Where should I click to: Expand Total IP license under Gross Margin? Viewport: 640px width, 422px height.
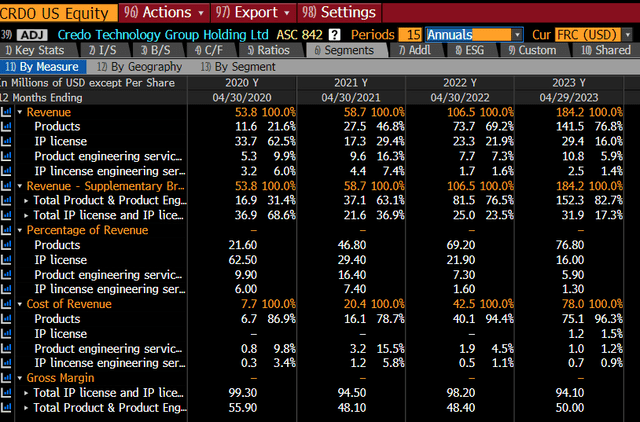(26, 393)
